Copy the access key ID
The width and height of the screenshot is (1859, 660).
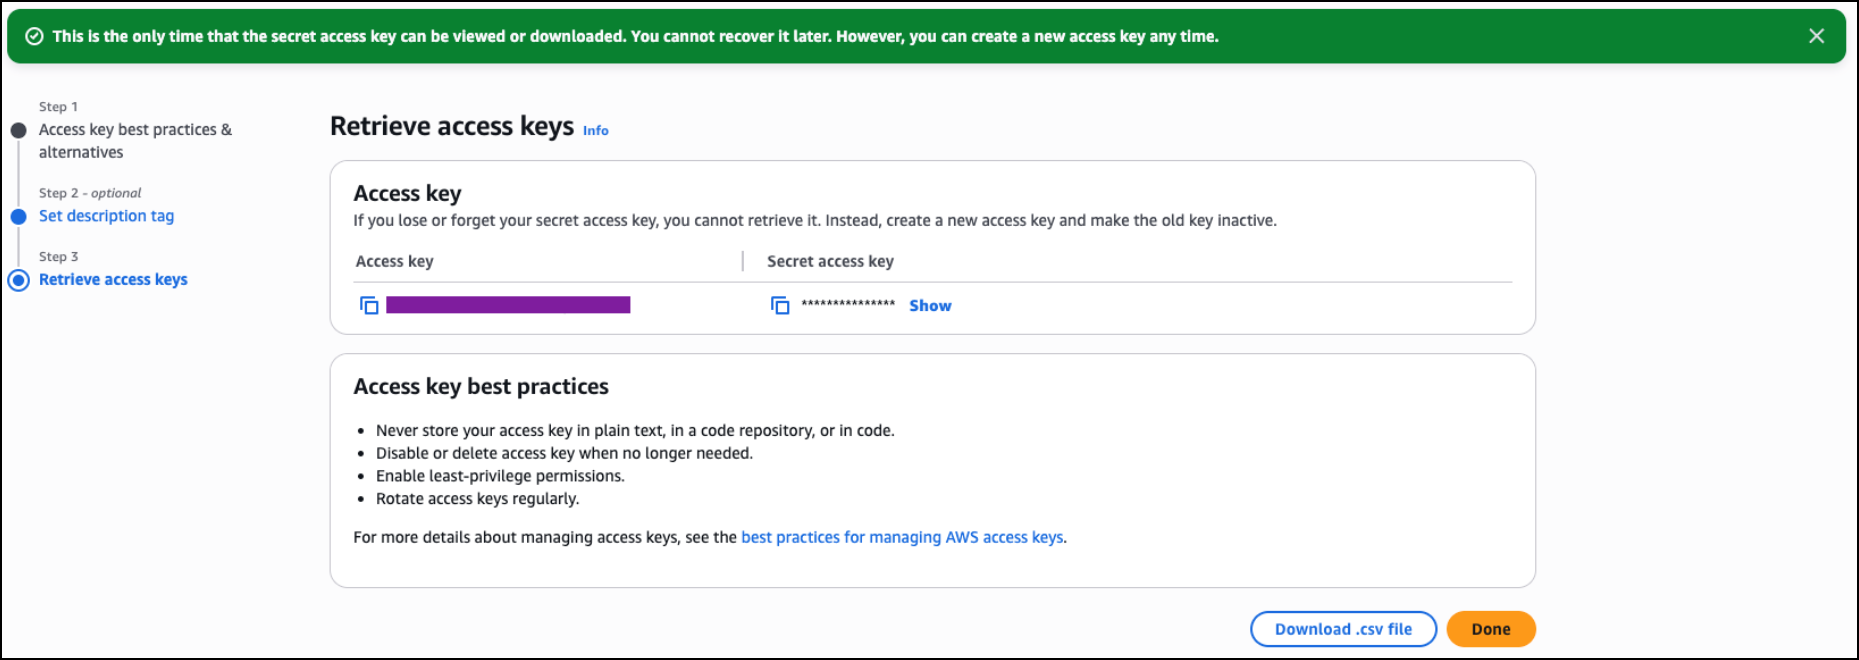369,305
